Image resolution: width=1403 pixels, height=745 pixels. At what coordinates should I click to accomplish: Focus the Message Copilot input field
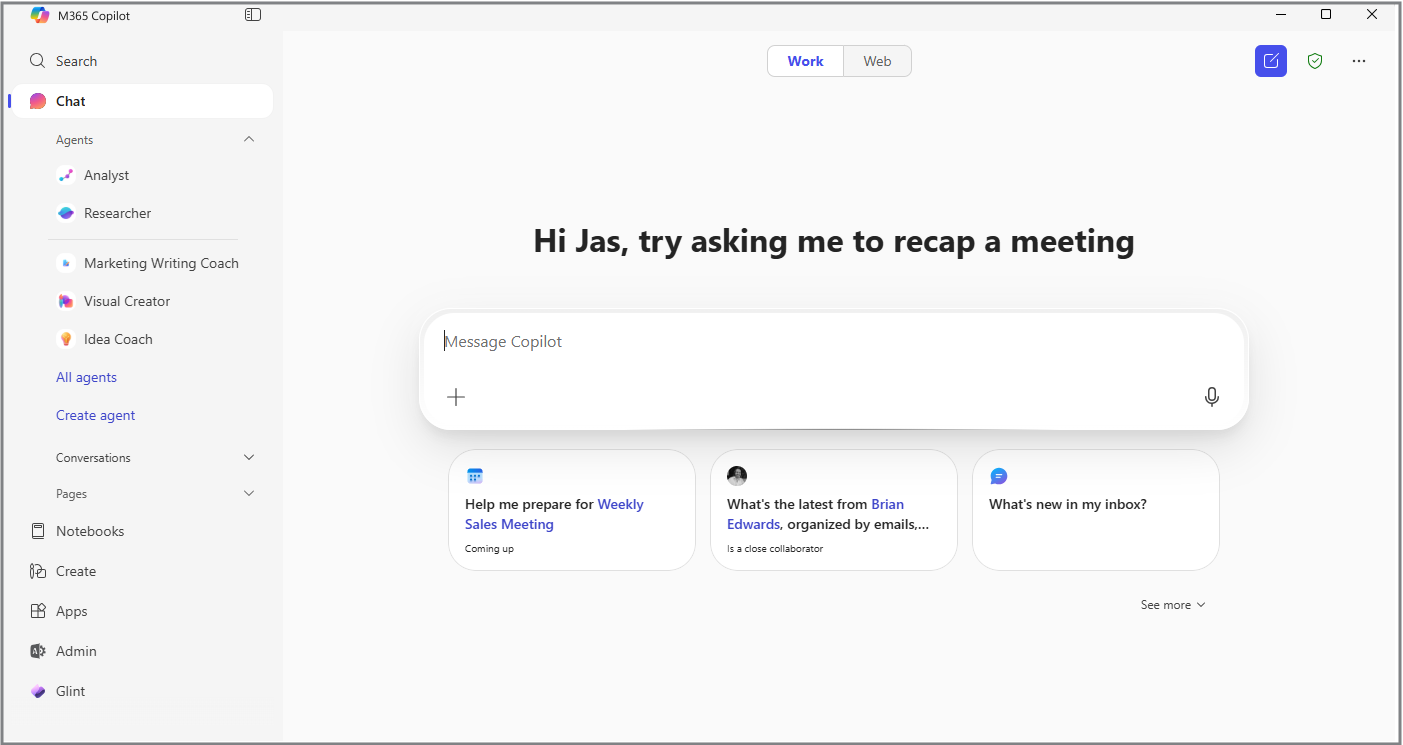point(833,342)
